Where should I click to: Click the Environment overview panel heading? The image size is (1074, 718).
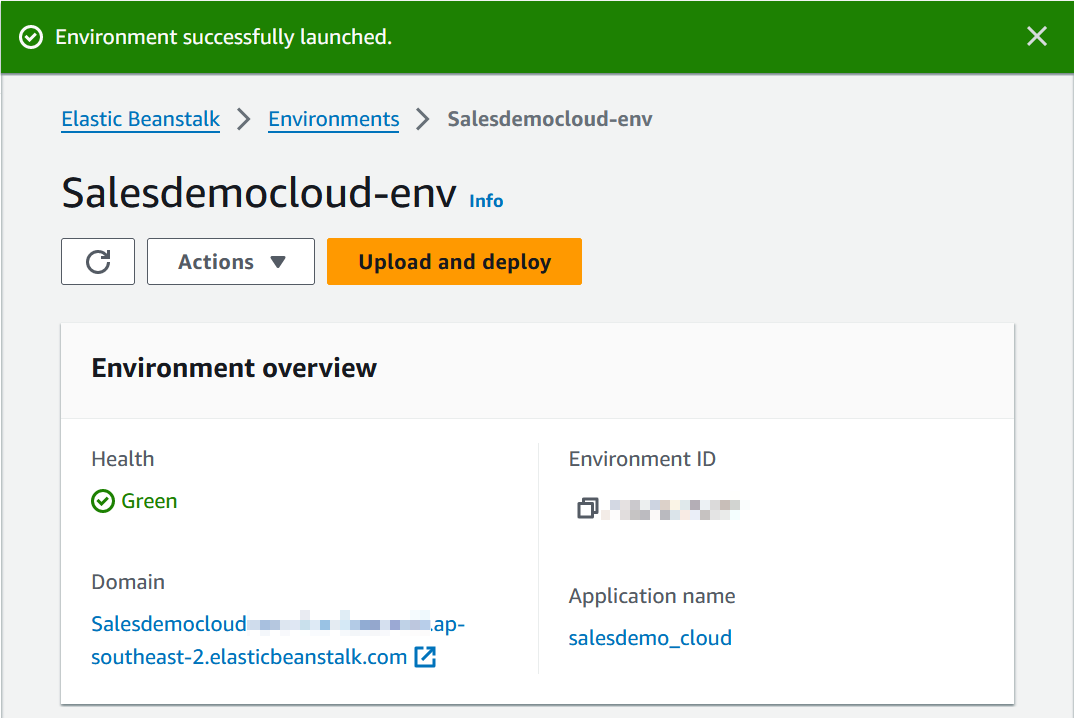pos(234,368)
